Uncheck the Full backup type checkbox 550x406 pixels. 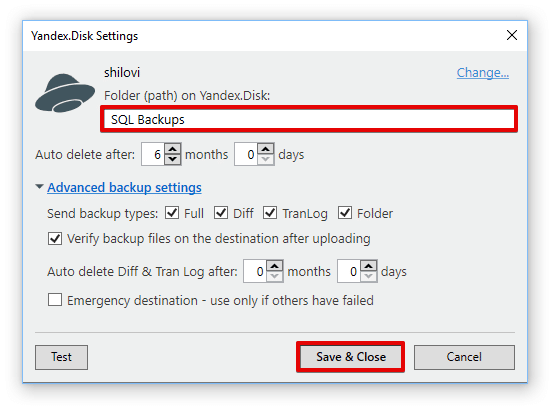[x=172, y=213]
